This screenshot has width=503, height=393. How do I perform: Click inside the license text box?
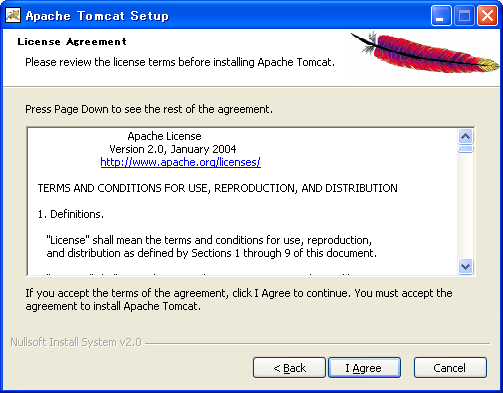243,201
